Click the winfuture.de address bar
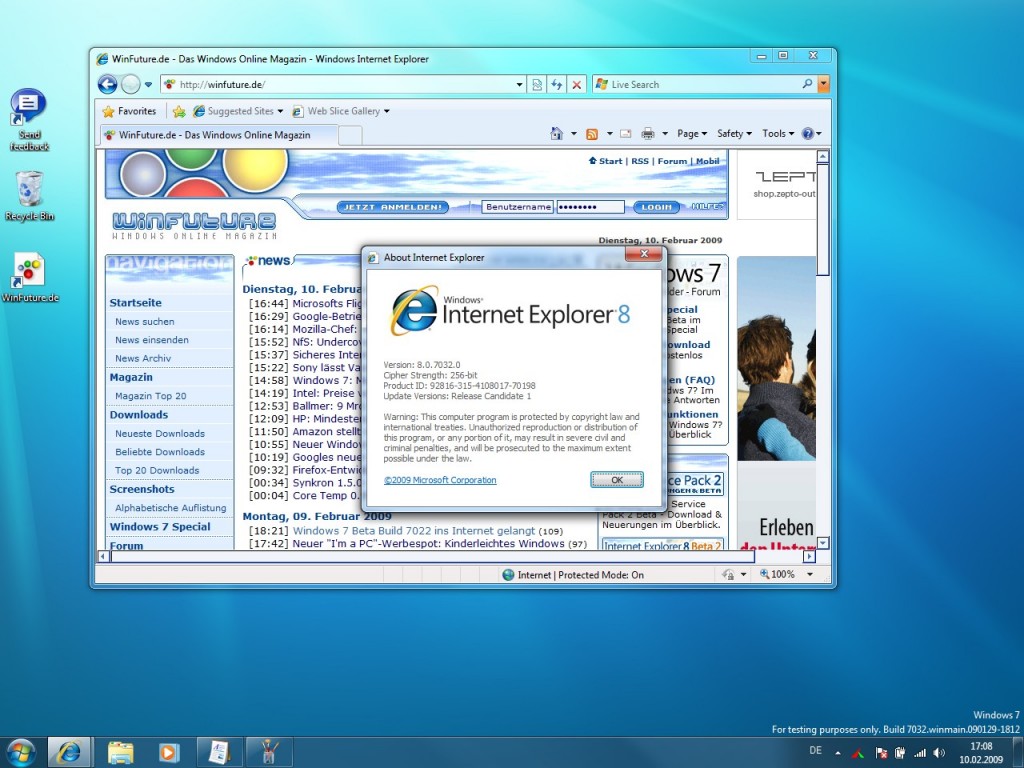 [343, 84]
